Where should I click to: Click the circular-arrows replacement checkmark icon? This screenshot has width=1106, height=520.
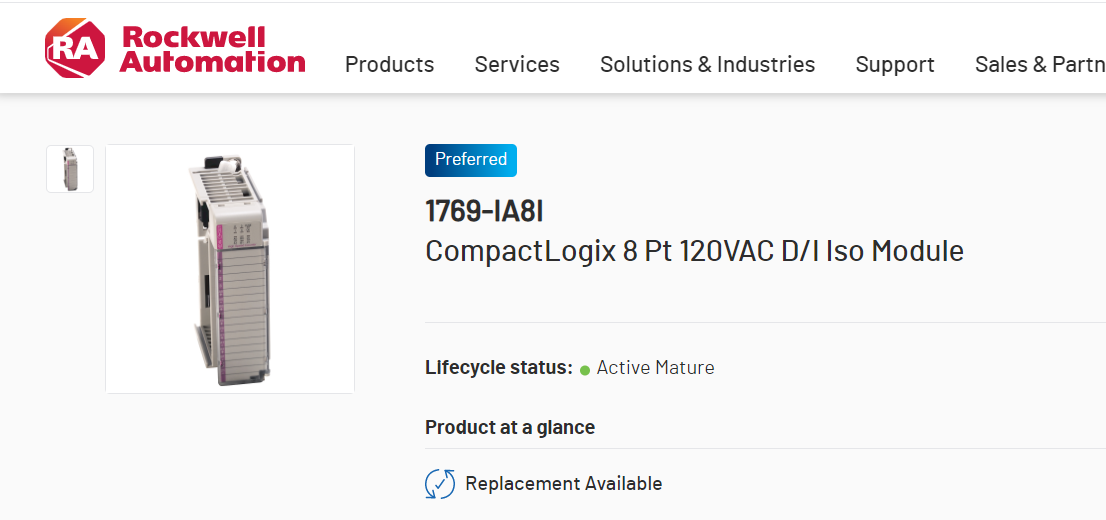440,484
